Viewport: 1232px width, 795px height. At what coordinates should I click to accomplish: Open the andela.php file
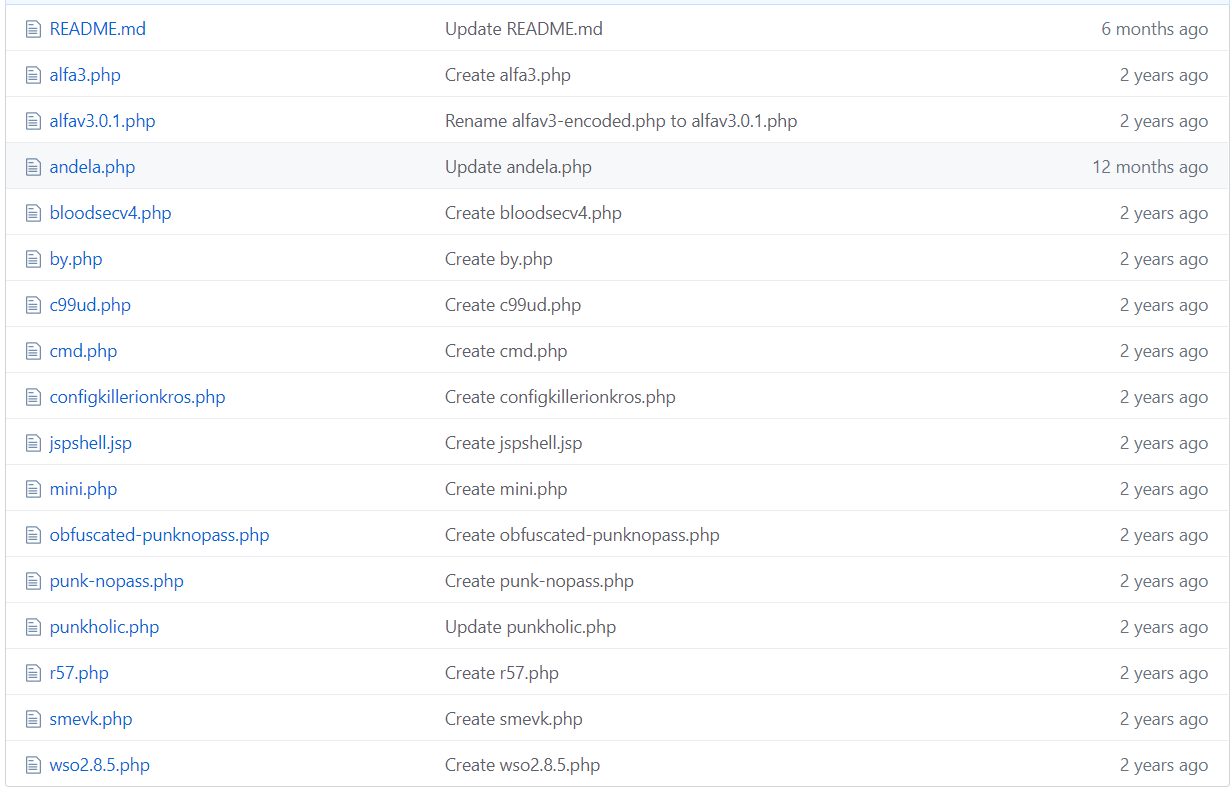[x=92, y=167]
